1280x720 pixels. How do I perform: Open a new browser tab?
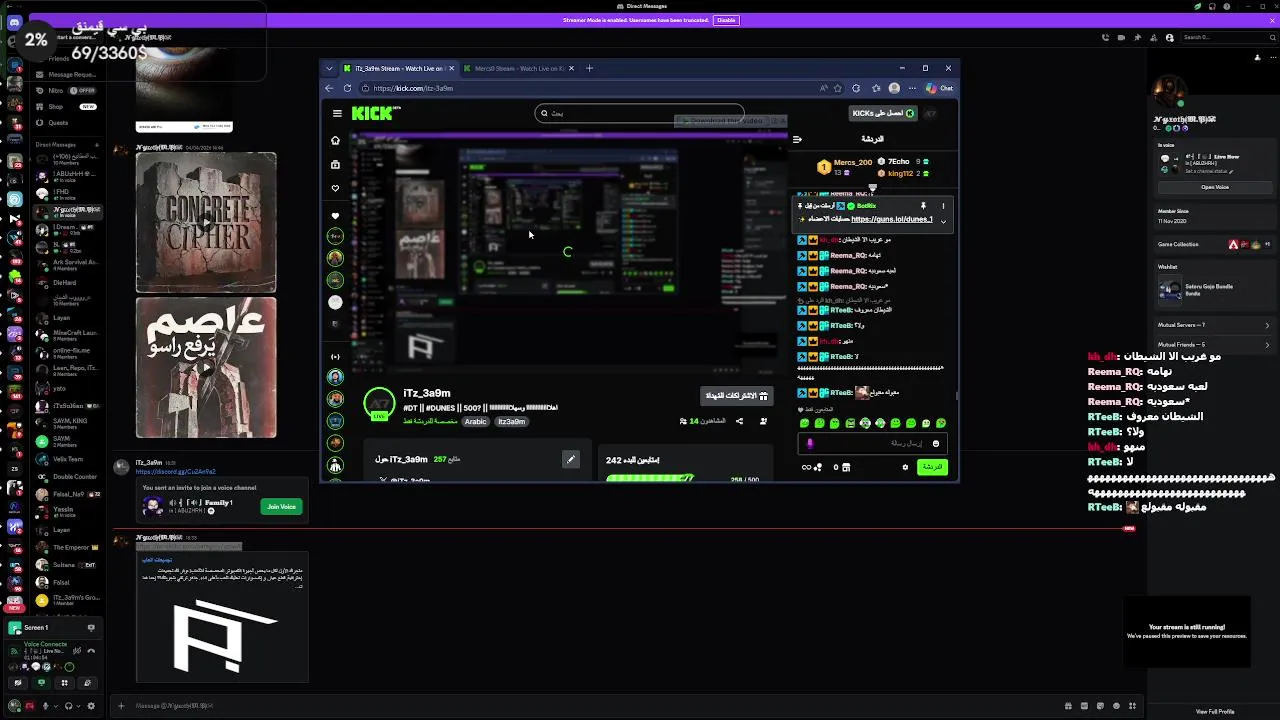click(589, 68)
